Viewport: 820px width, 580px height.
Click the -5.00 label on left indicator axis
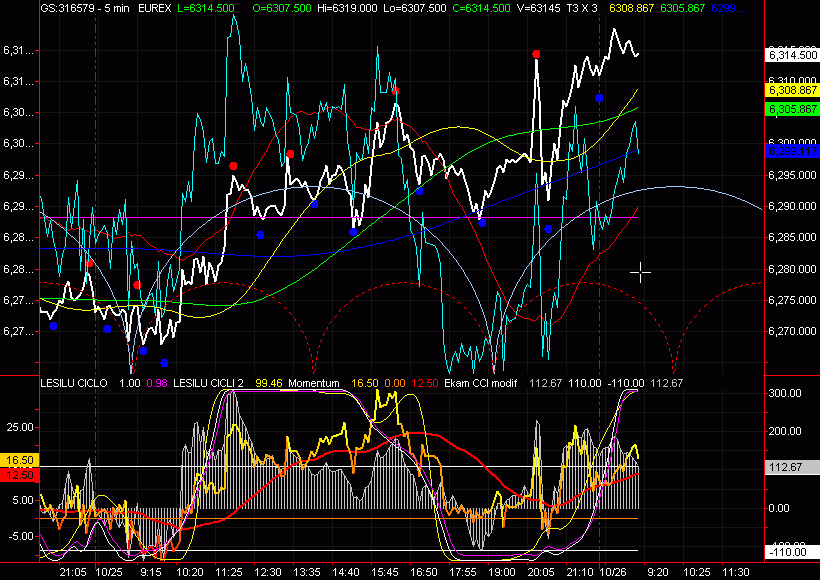click(20, 536)
